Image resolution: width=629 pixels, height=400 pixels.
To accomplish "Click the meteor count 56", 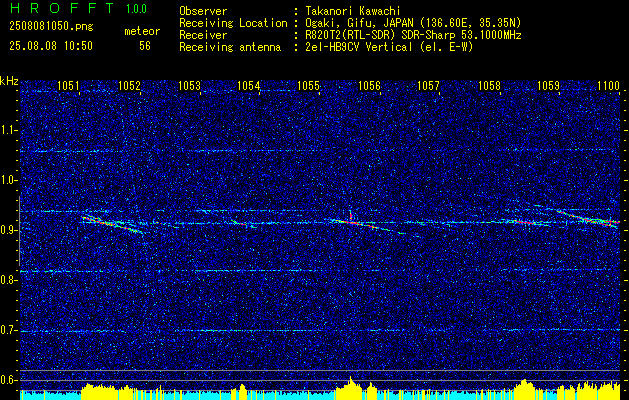I will [x=145, y=46].
